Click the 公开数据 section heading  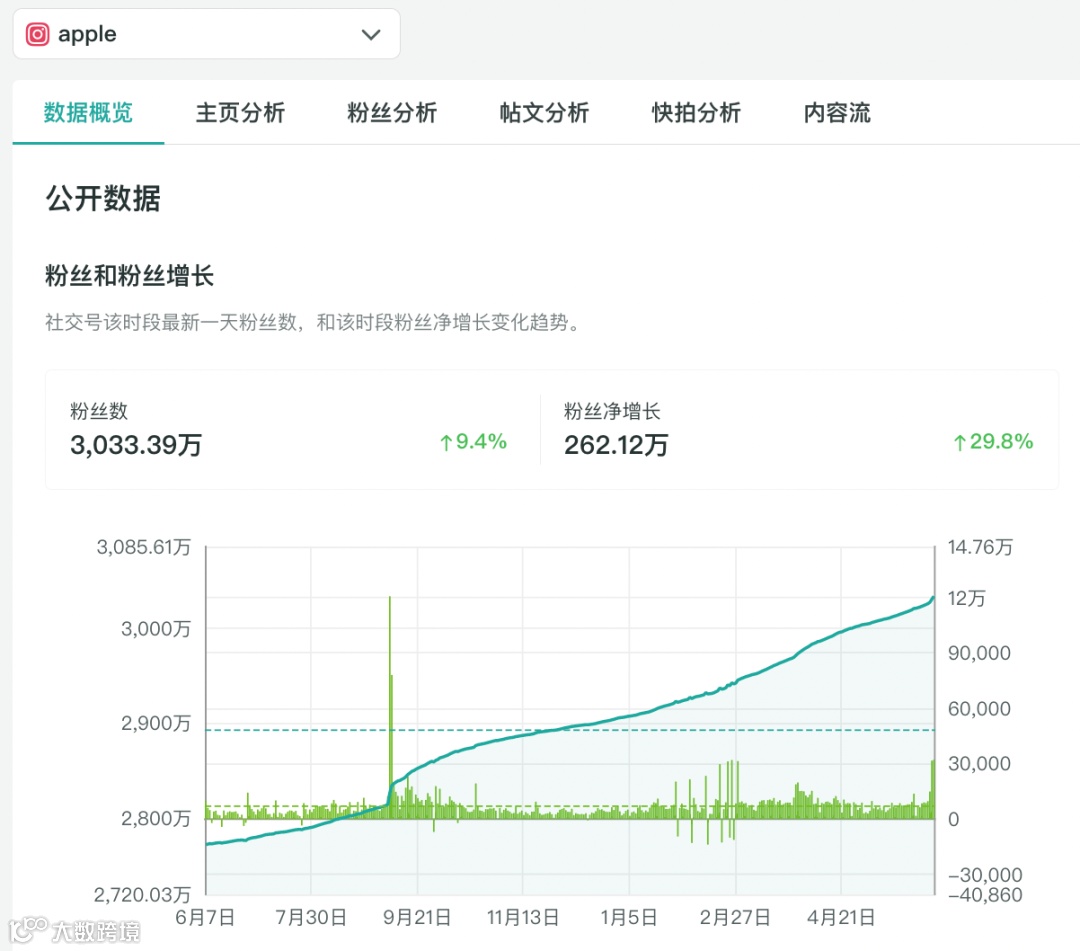point(103,198)
